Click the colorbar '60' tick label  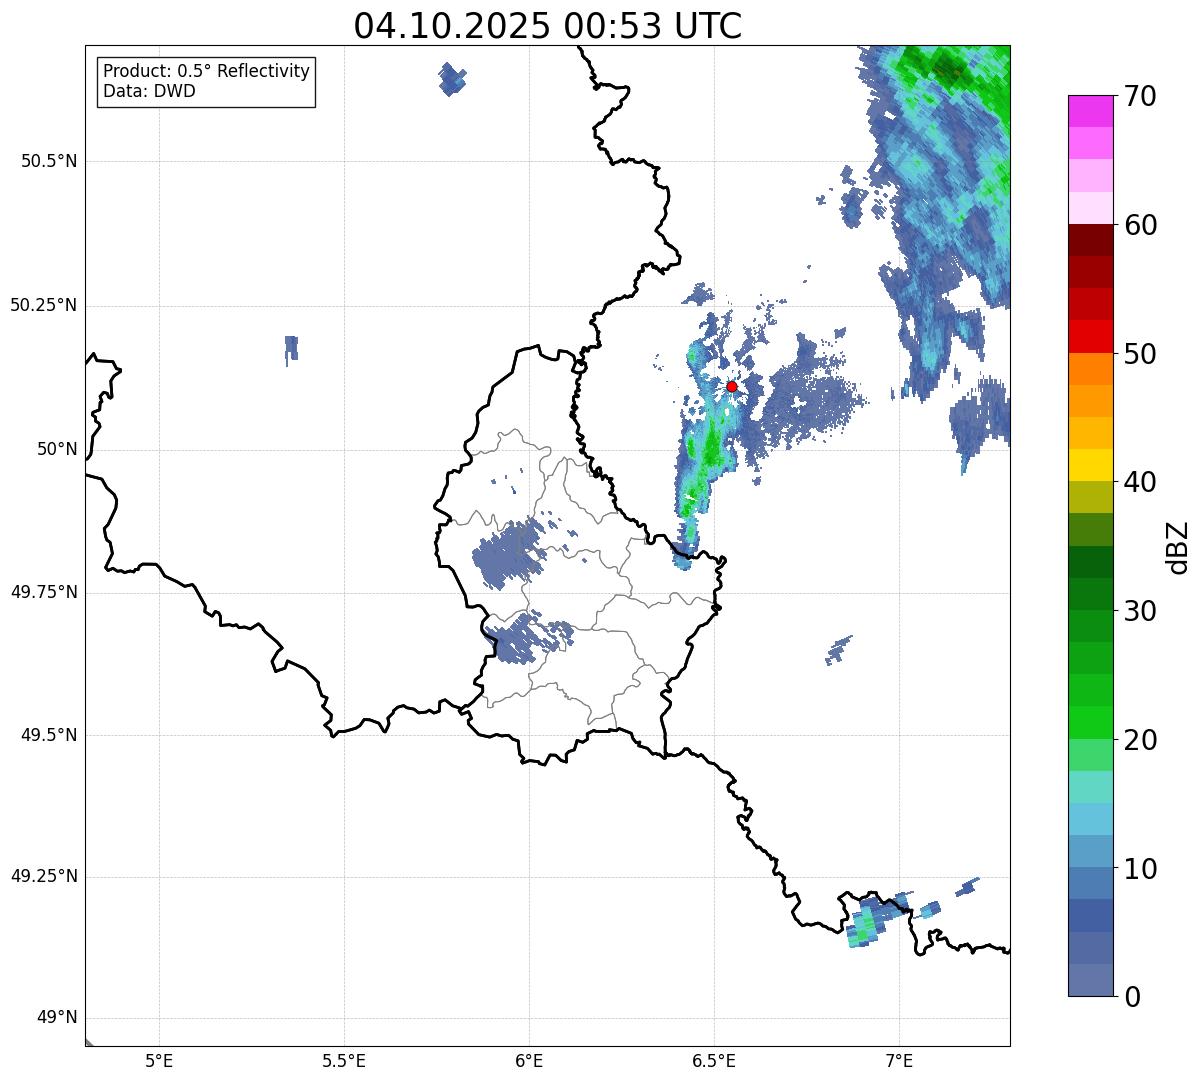click(1141, 225)
